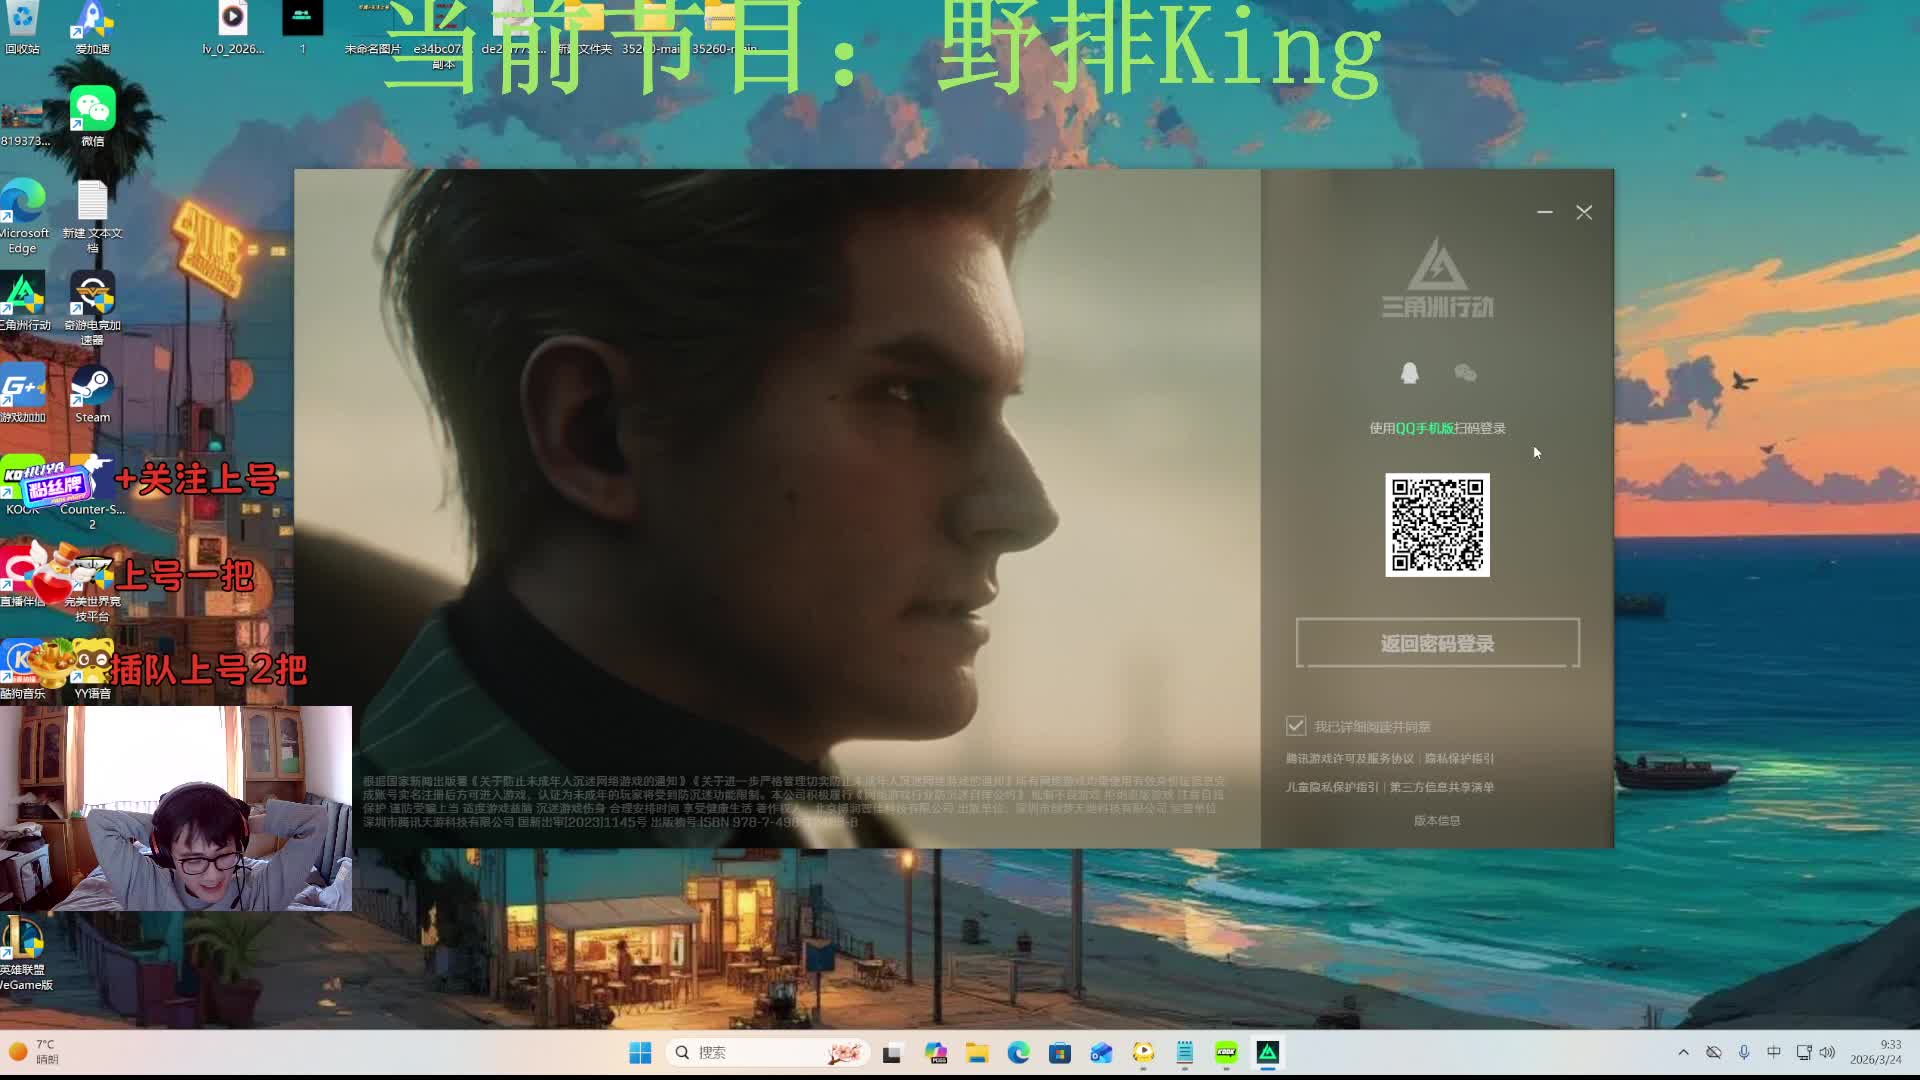Switch to WeChat login icon
This screenshot has width=1920, height=1080.
pyautogui.click(x=1465, y=373)
